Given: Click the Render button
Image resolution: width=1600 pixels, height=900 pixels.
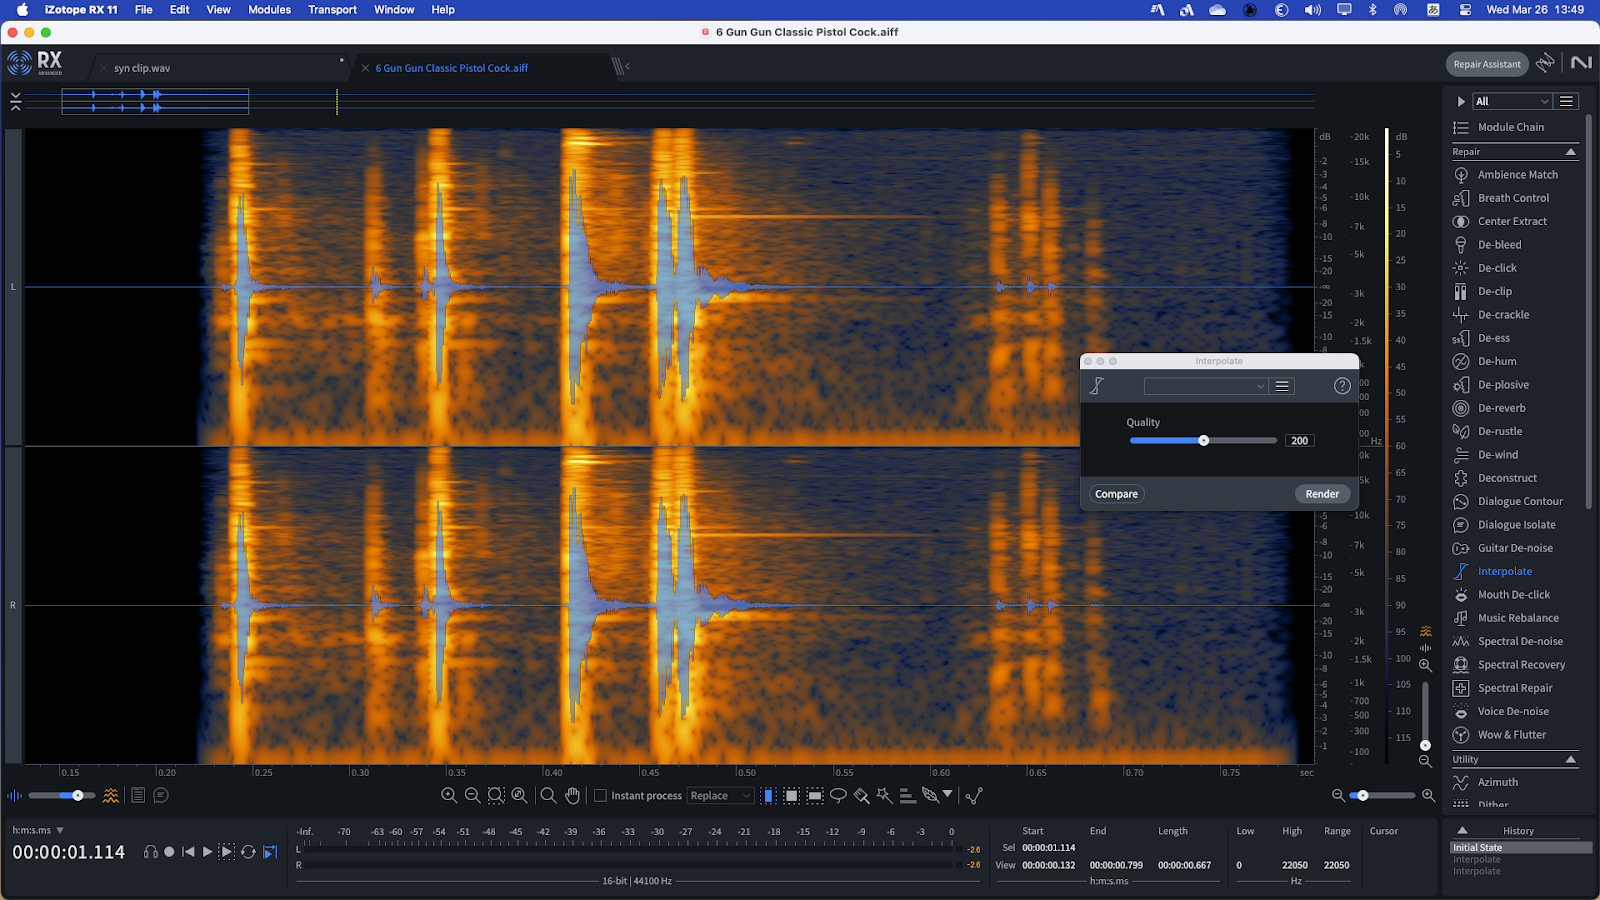Looking at the screenshot, I should (x=1321, y=494).
